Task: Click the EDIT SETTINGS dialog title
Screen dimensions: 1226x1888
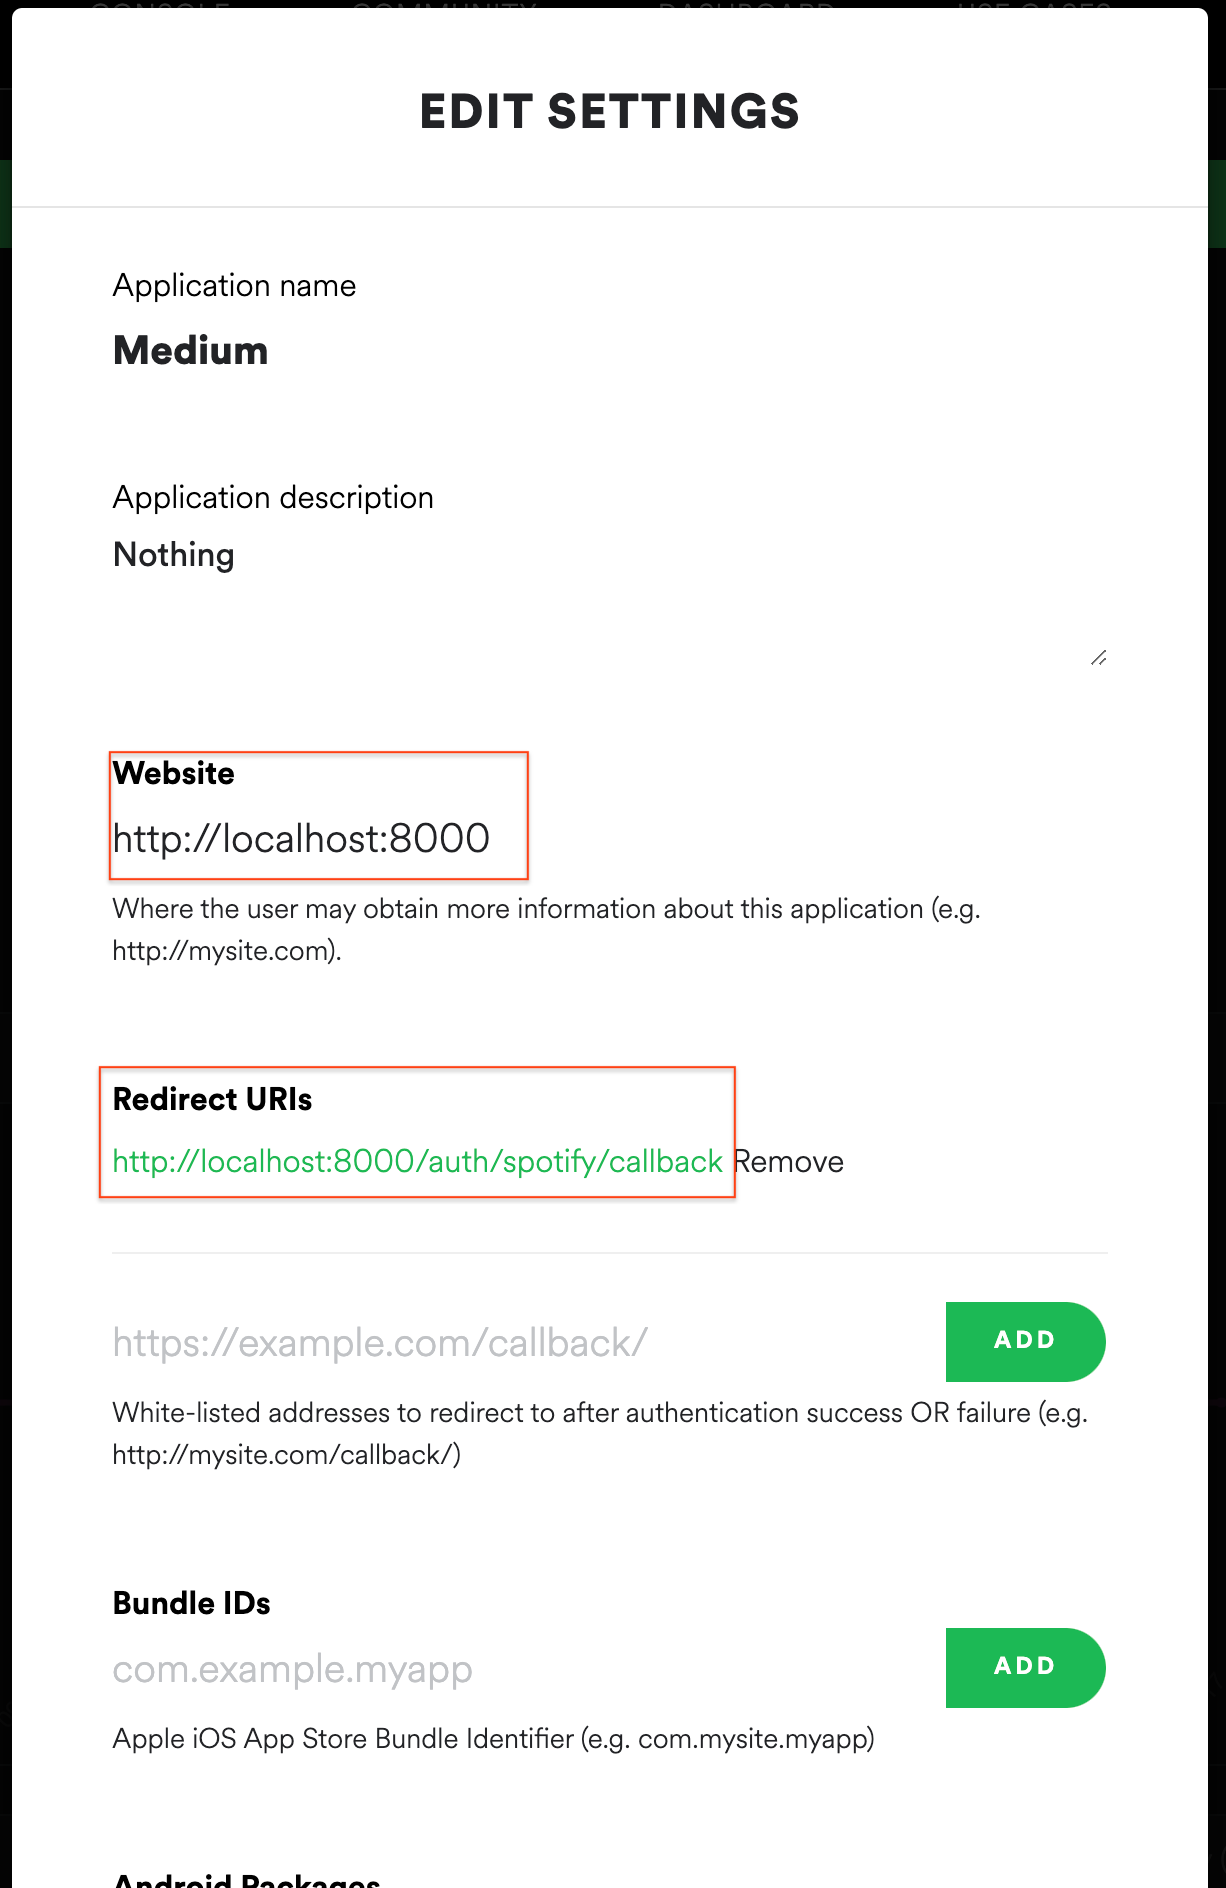Action: pyautogui.click(x=610, y=111)
